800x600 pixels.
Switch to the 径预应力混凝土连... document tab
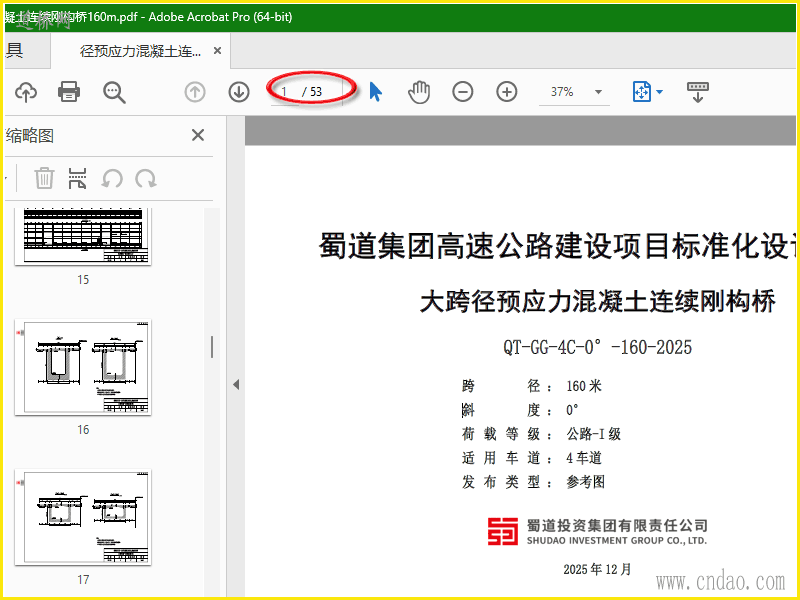[x=140, y=51]
